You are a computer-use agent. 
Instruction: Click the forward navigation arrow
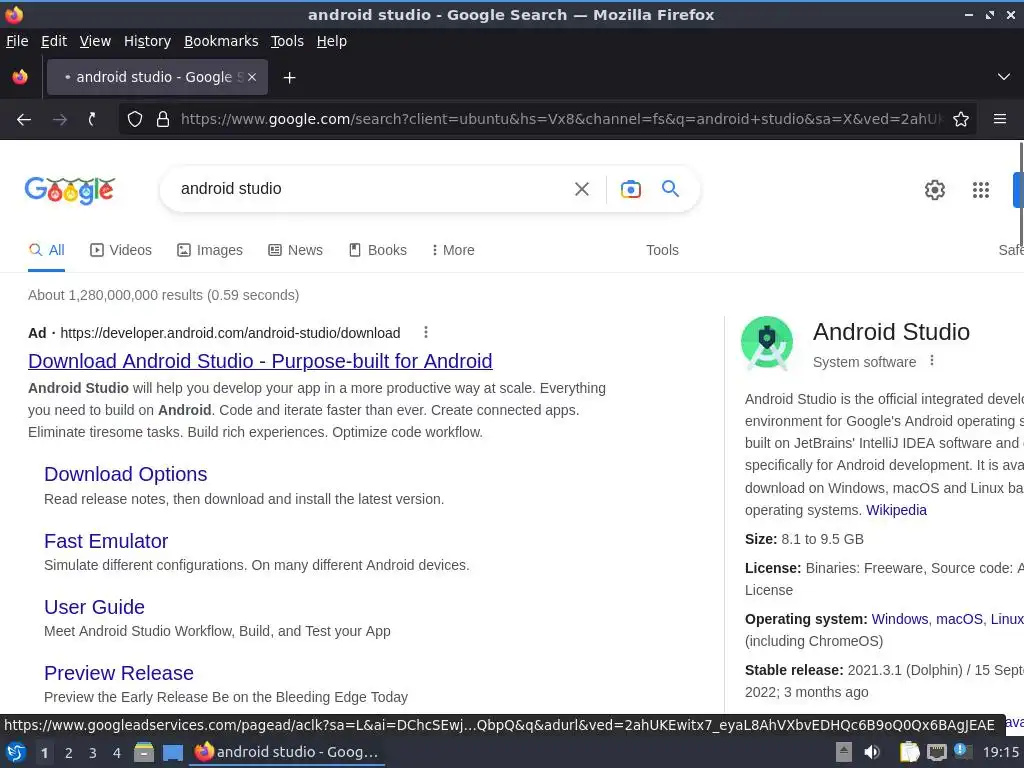59,119
